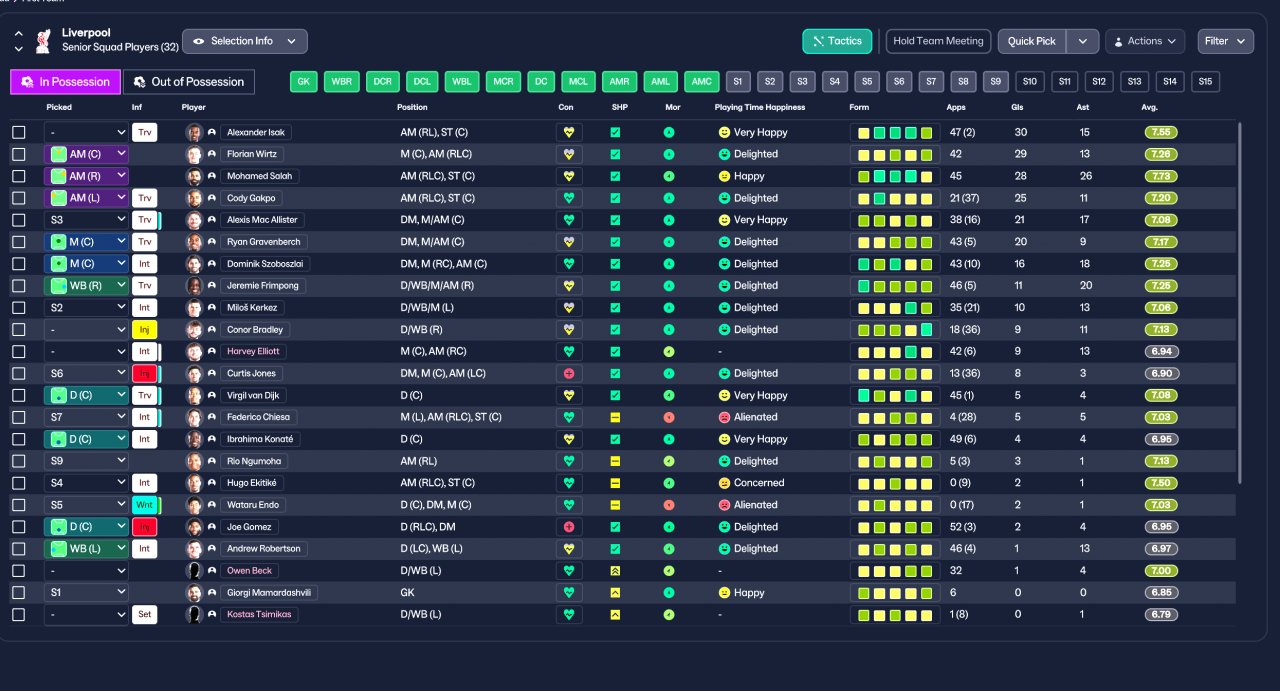Click Owen Beck's yellow match sharpness icon
The image size is (1280, 691).
pos(616,571)
